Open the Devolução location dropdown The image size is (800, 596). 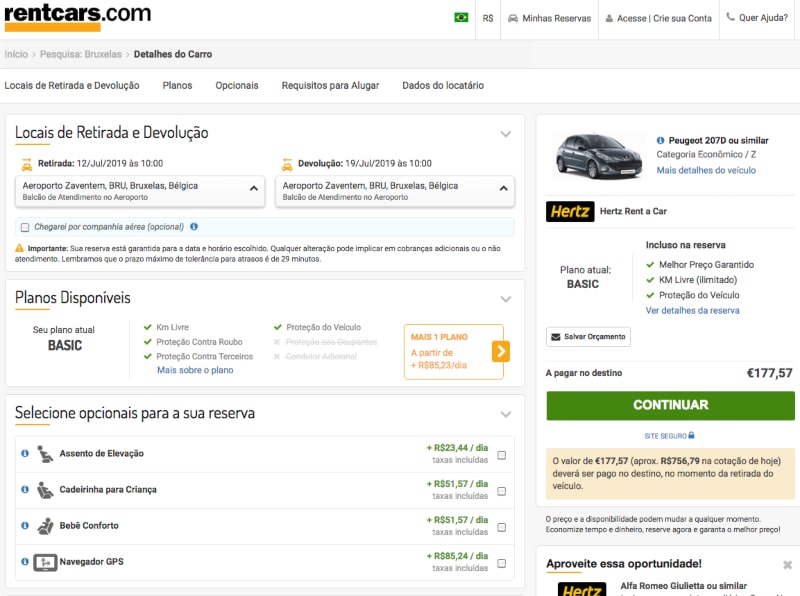(394, 191)
